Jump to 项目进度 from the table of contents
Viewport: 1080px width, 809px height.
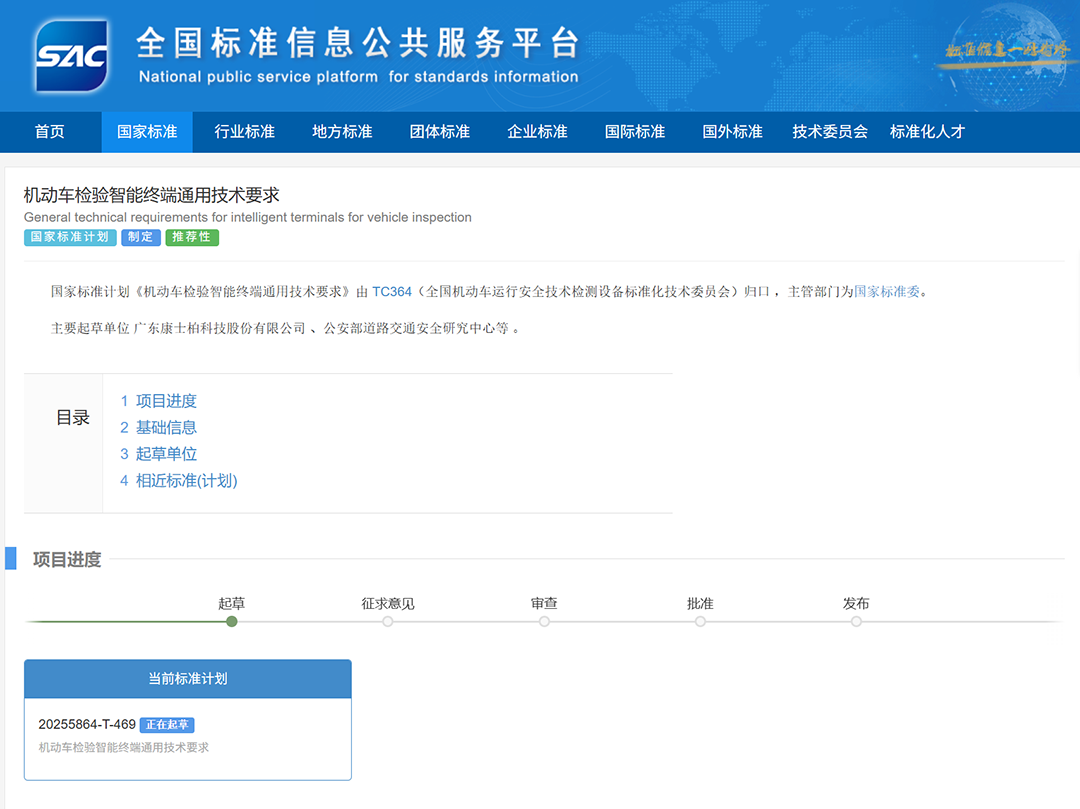166,400
